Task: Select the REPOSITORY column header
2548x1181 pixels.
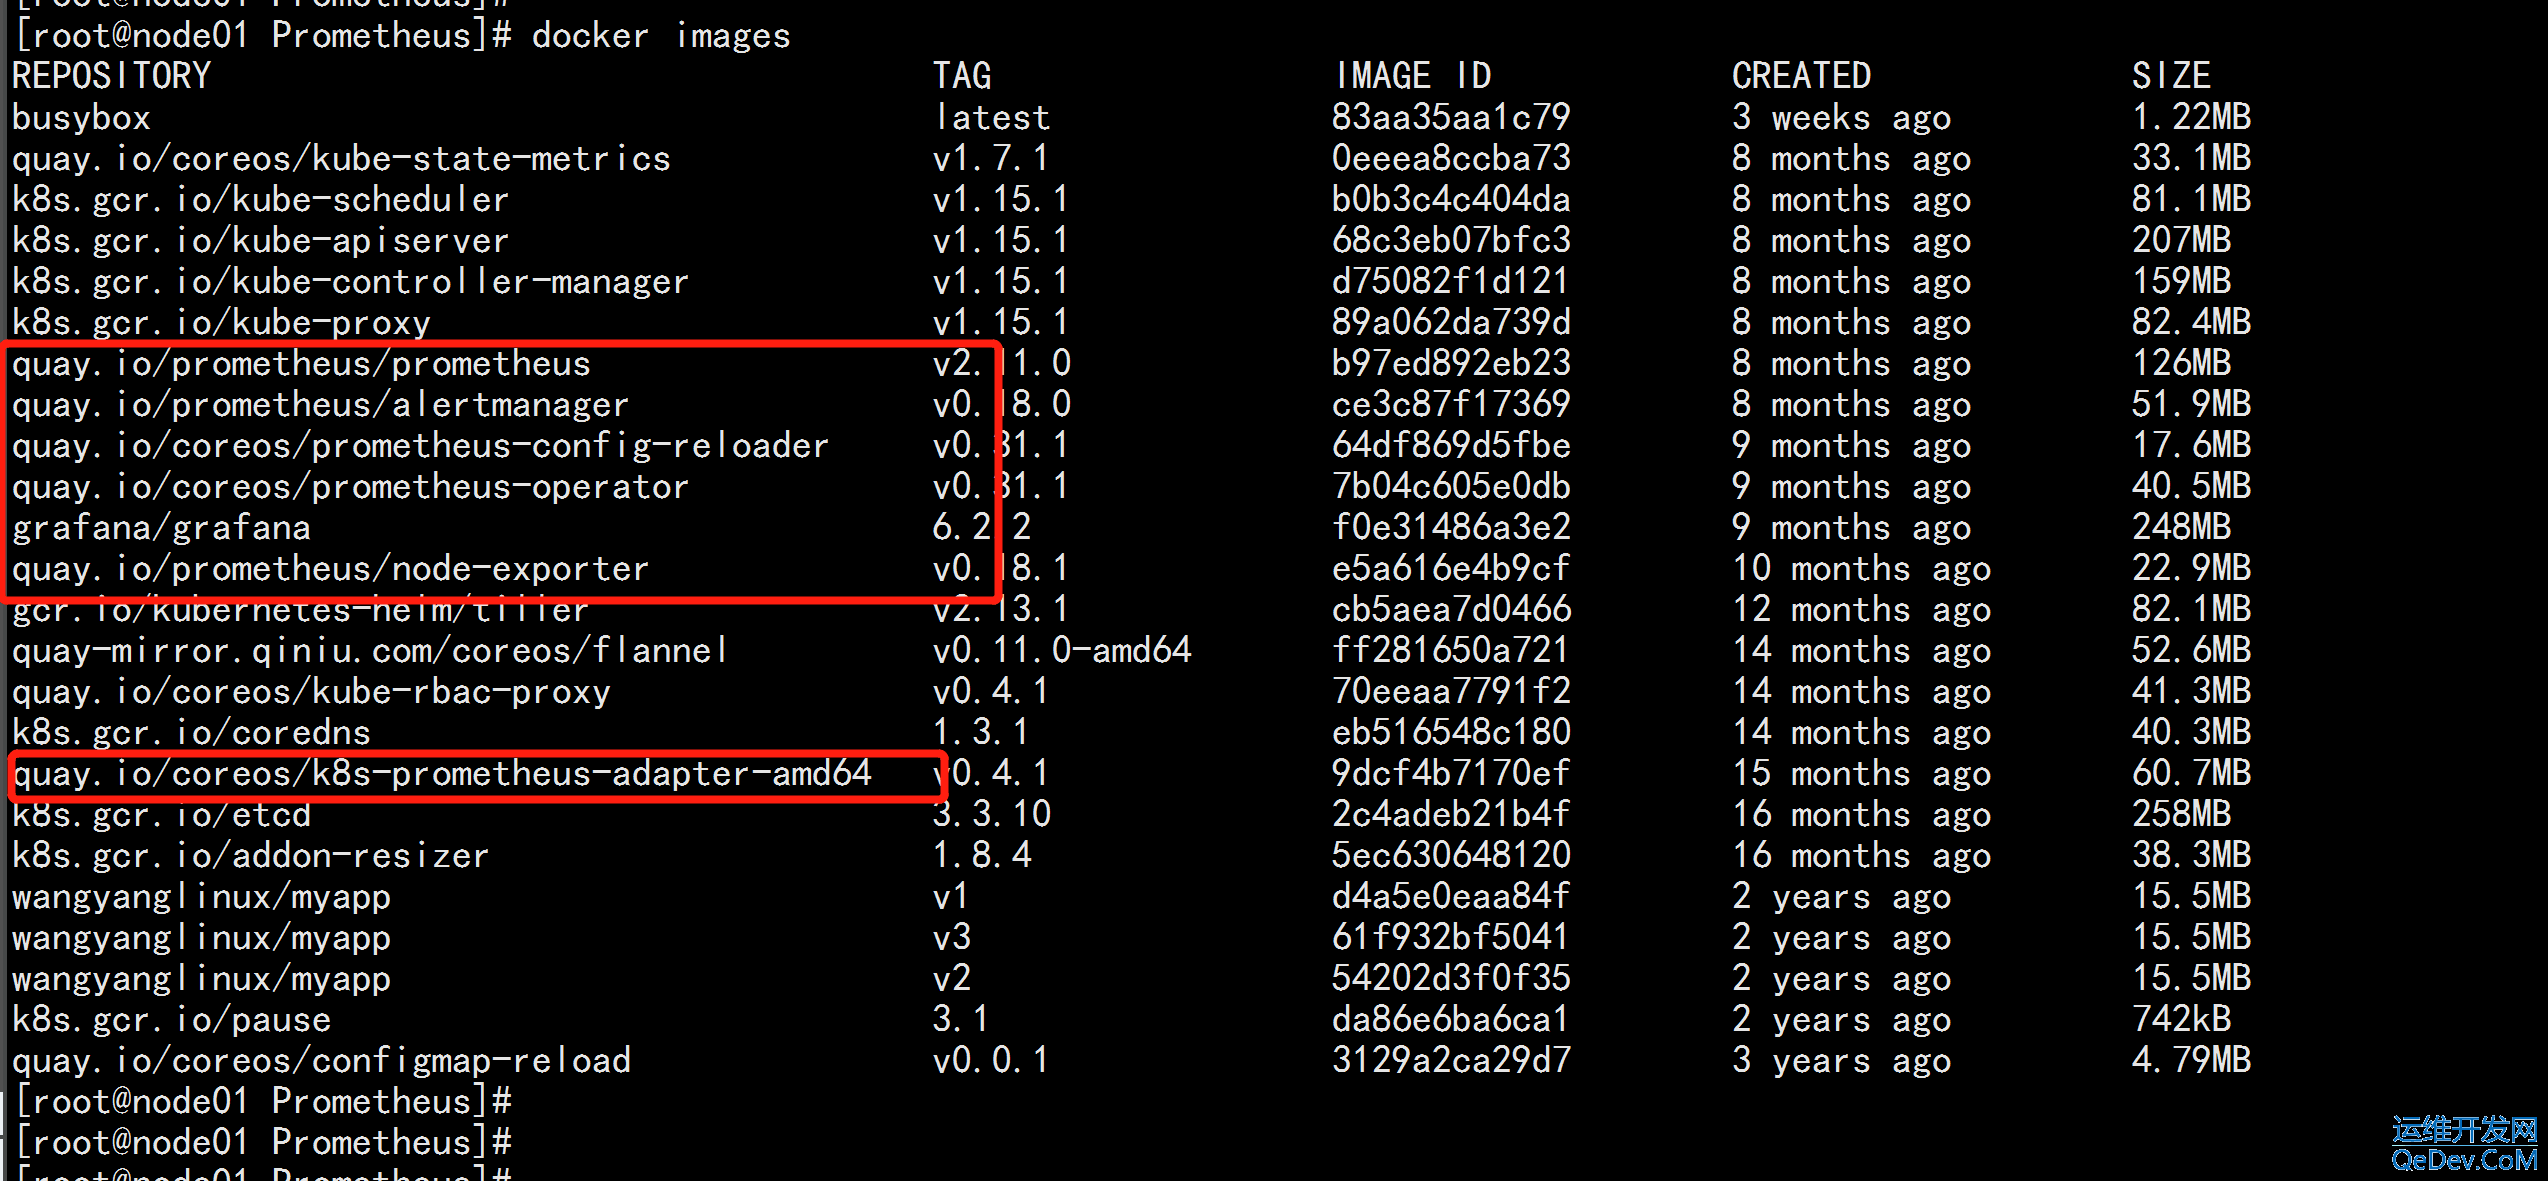Action: point(112,76)
